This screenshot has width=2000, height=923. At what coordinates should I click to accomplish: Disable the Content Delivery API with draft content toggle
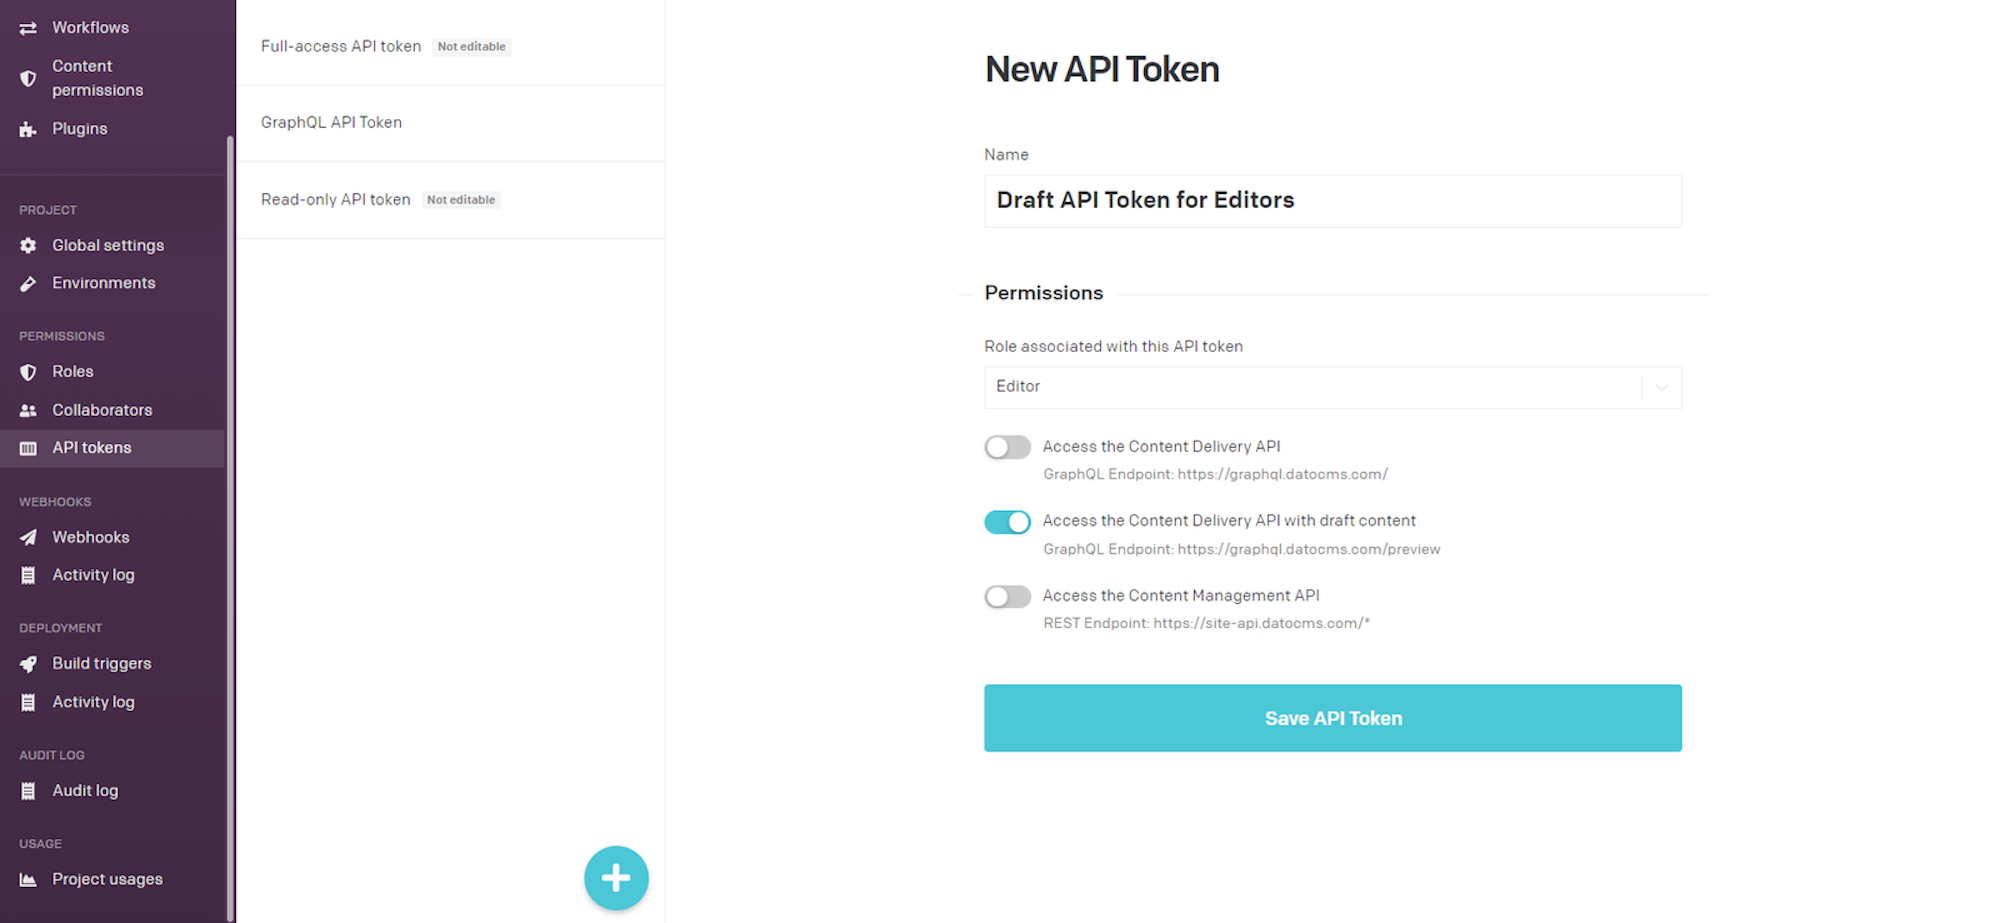click(x=1007, y=522)
